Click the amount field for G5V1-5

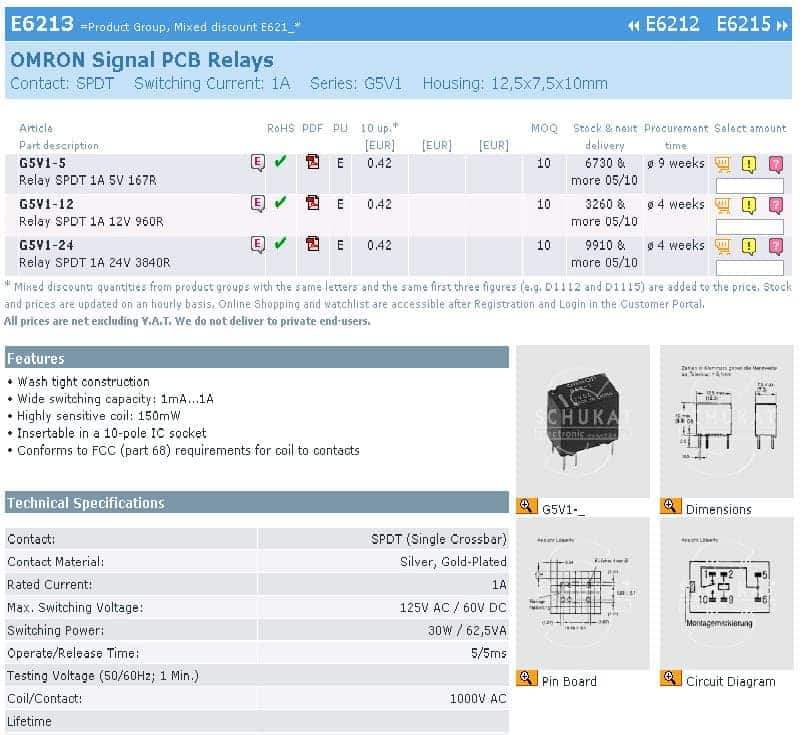(x=749, y=185)
